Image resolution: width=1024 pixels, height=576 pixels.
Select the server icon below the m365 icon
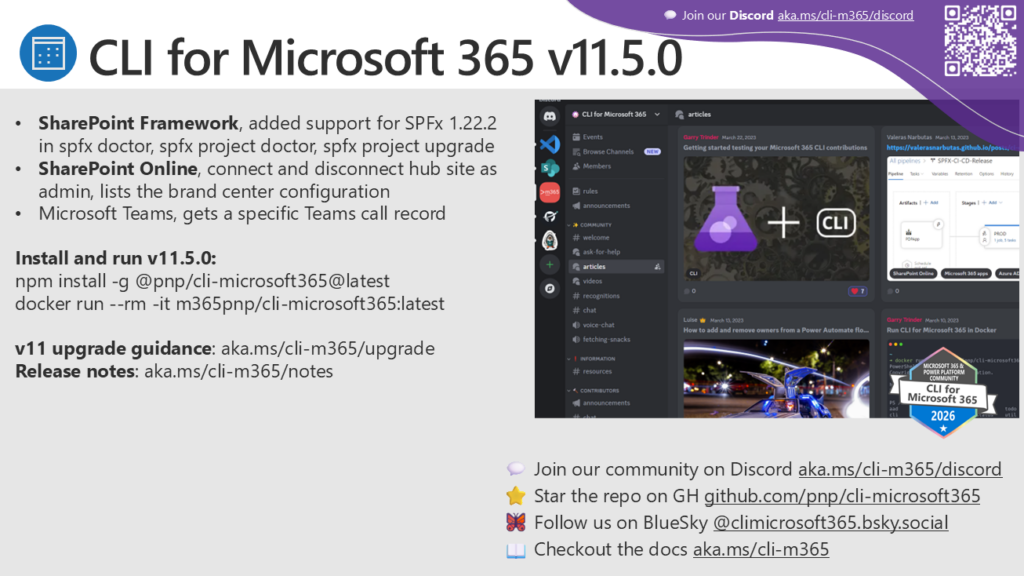point(550,216)
